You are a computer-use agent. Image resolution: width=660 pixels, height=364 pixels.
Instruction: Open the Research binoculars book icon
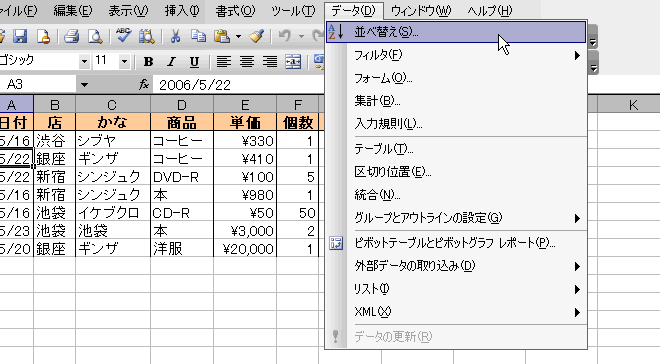coord(147,36)
